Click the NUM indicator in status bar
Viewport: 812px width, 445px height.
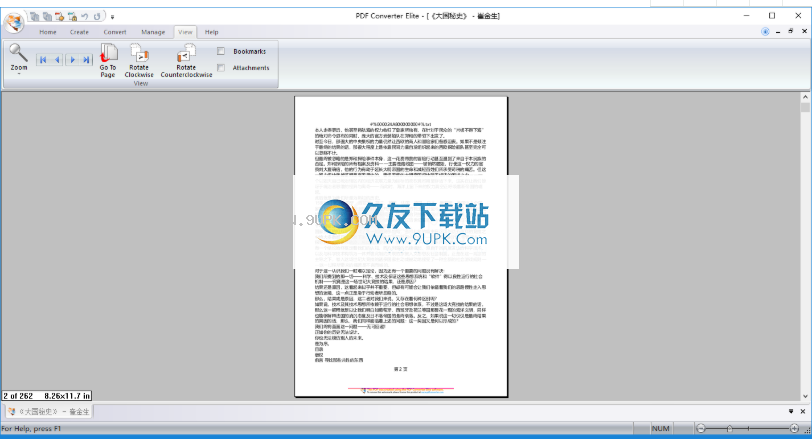[x=660, y=428]
